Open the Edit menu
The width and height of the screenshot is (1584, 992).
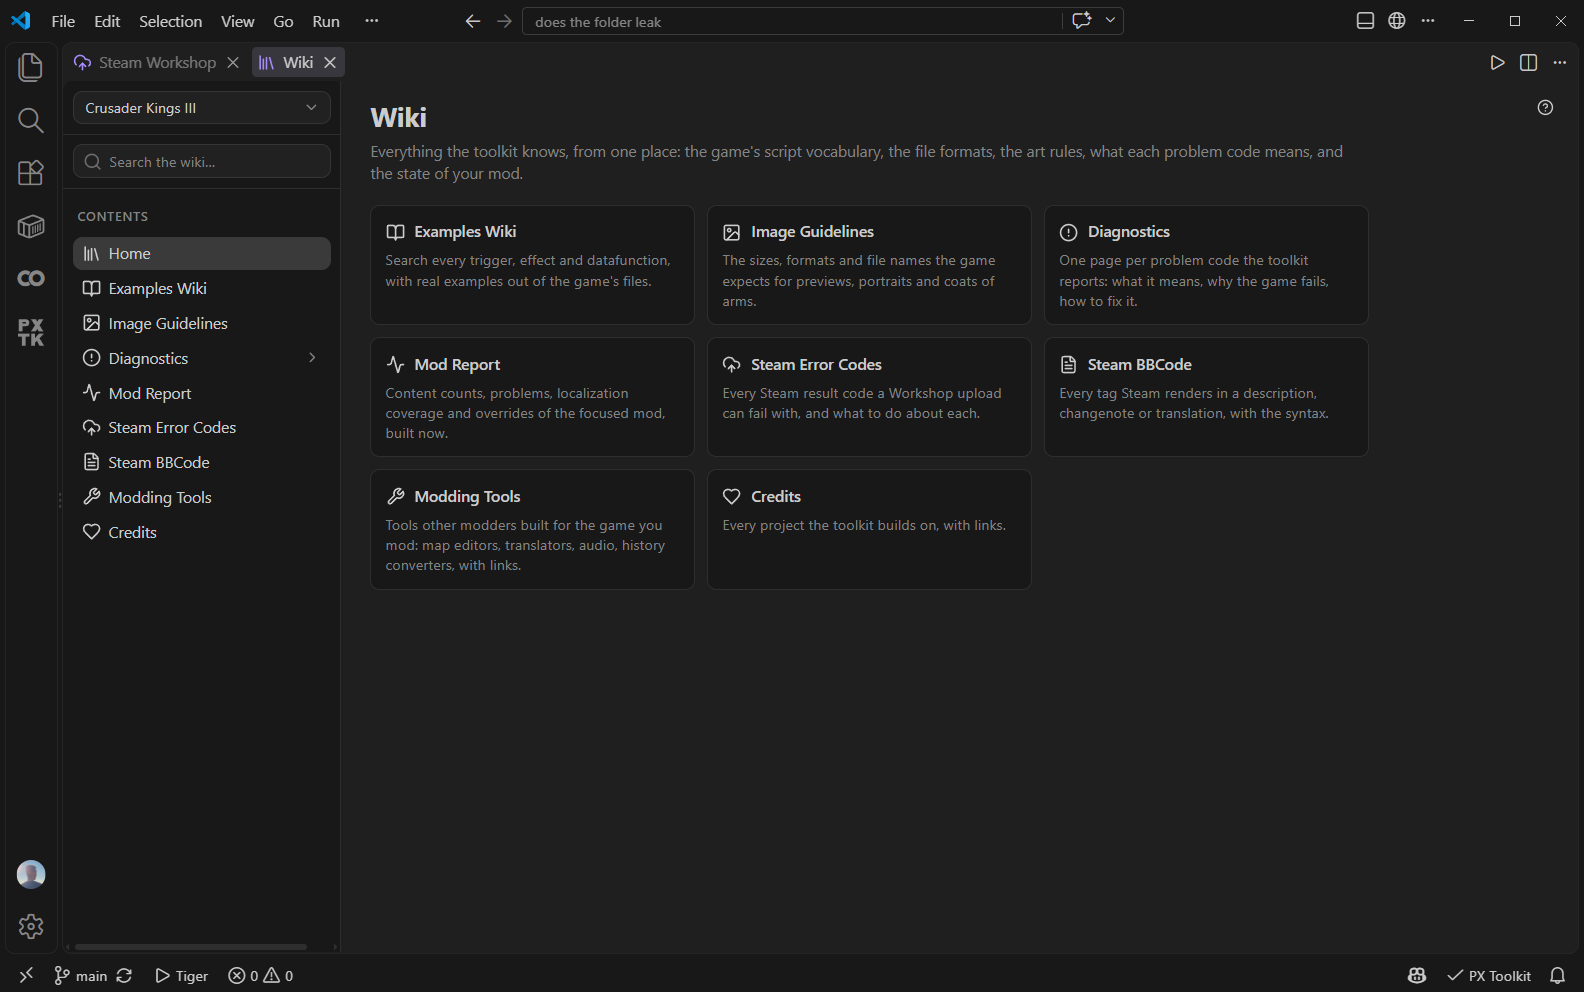[107, 21]
